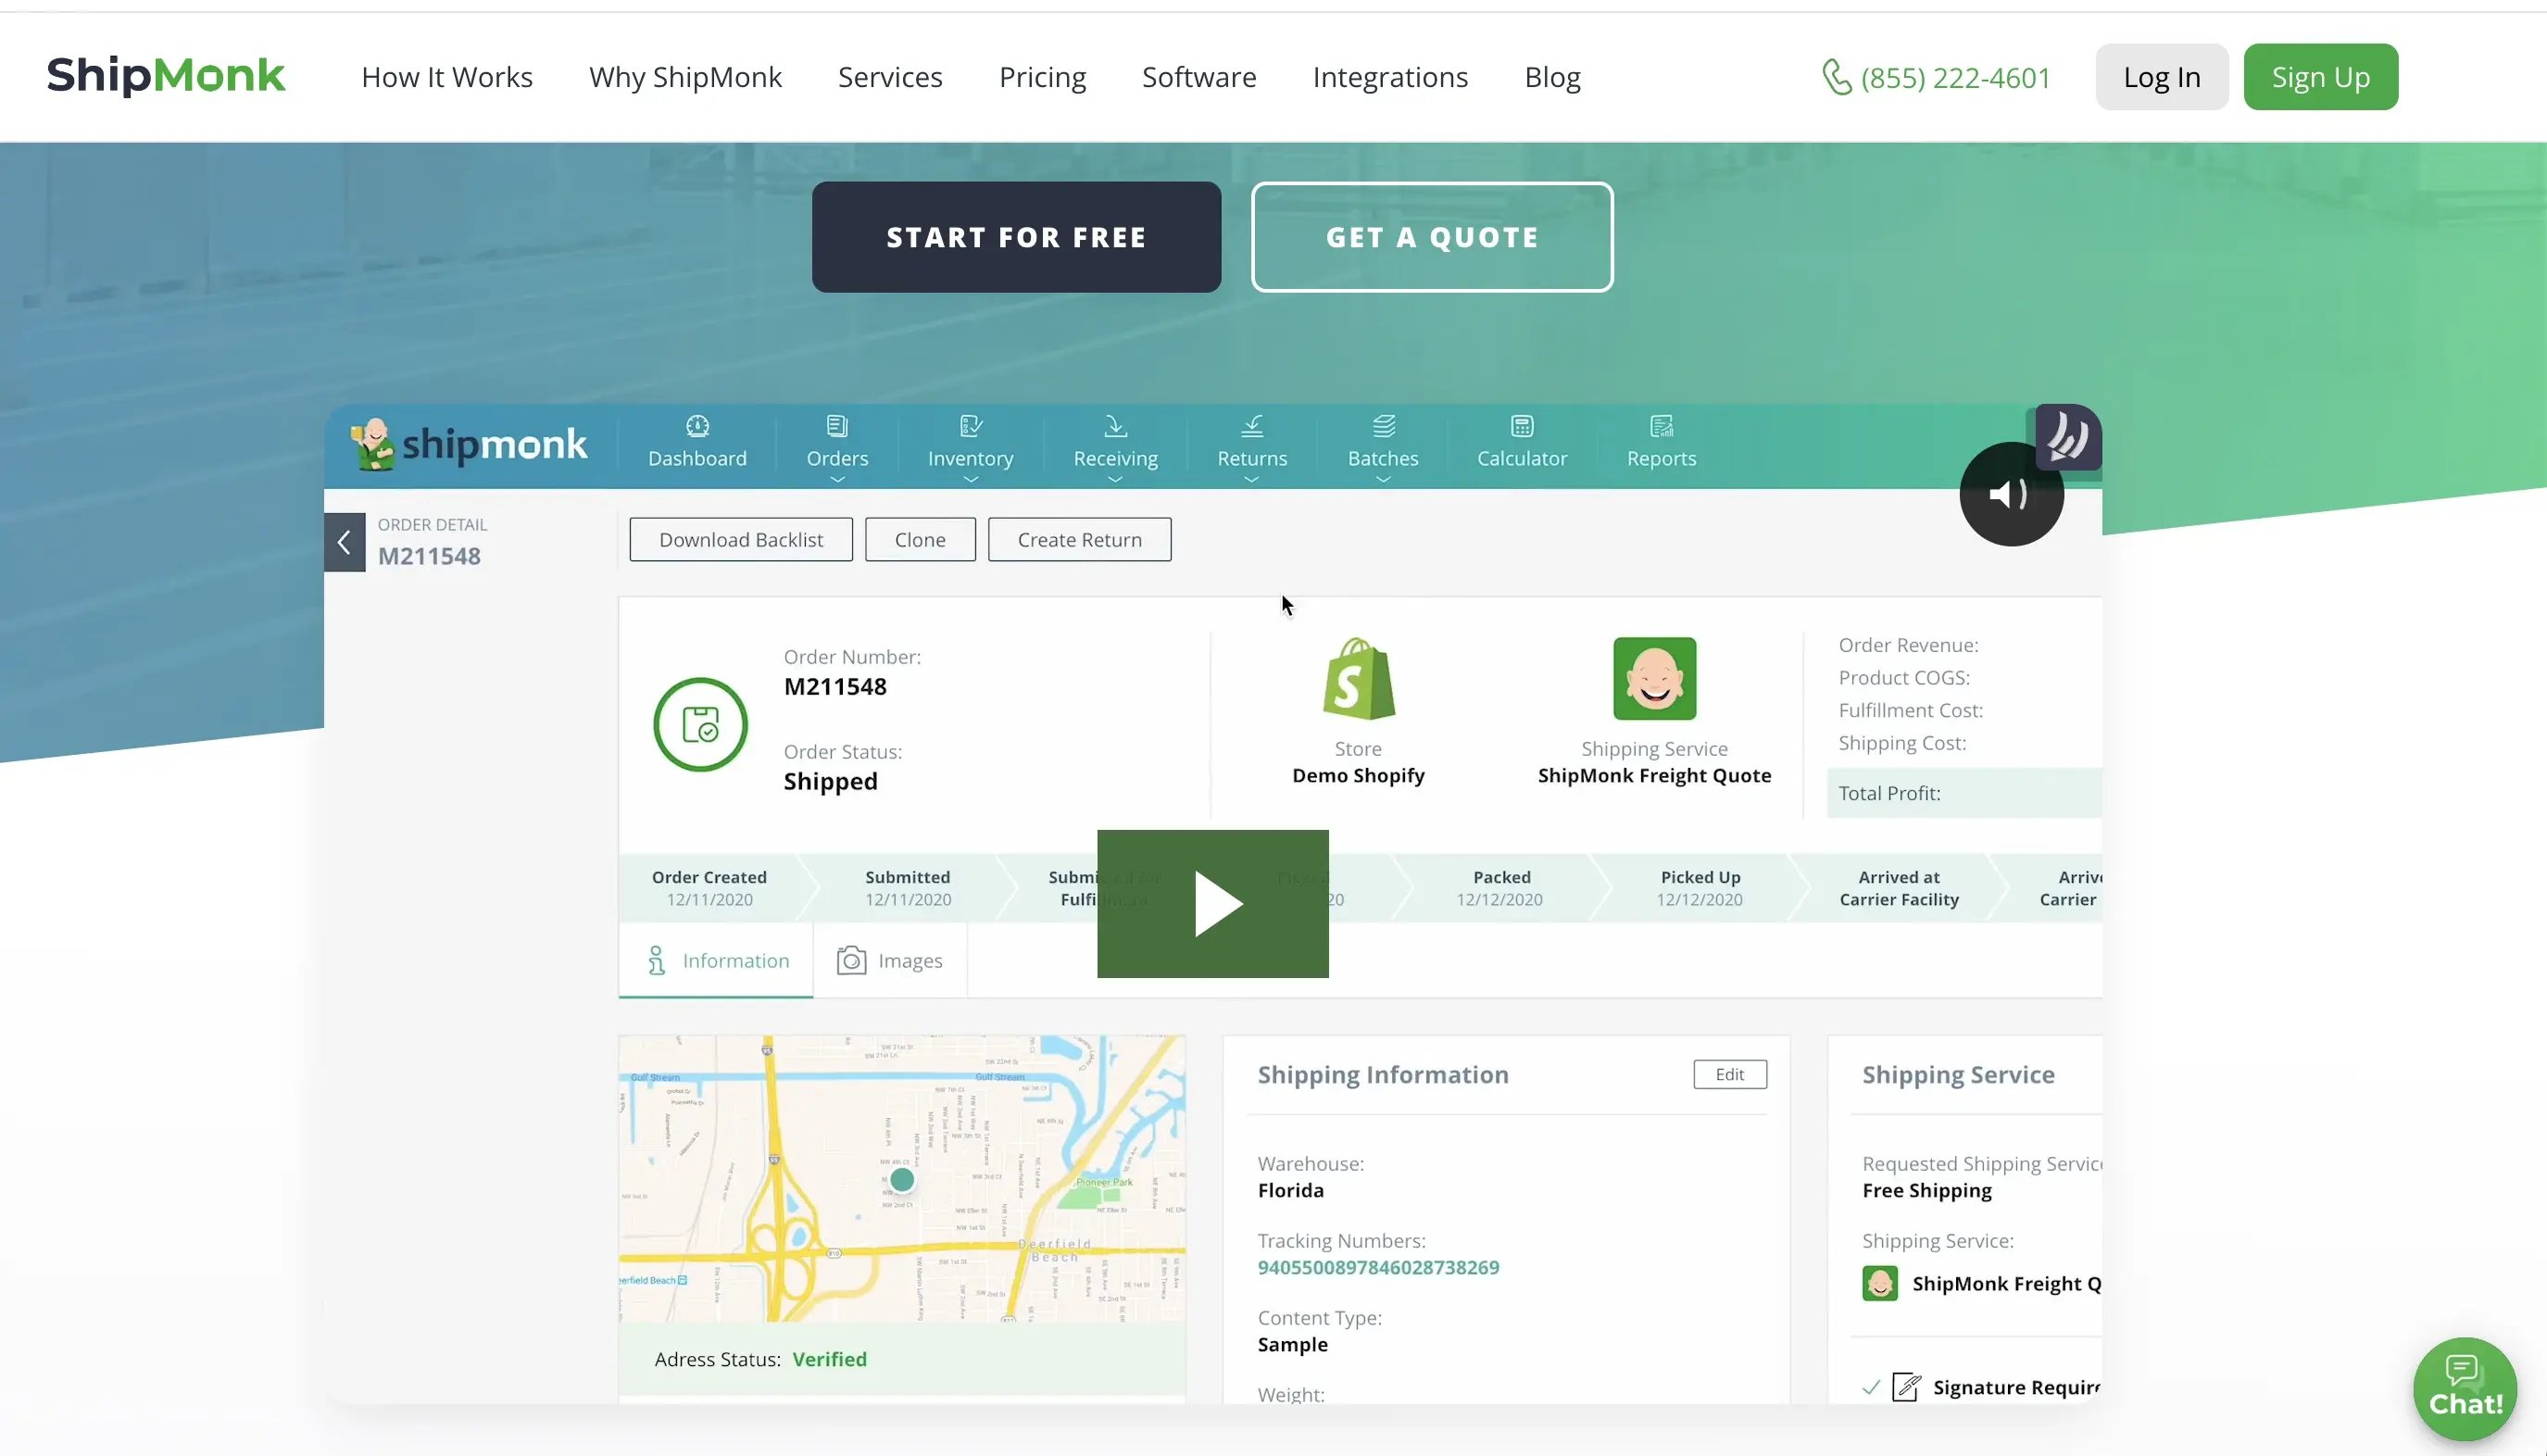Click the Create Return button
The height and width of the screenshot is (1456, 2547).
1079,540
